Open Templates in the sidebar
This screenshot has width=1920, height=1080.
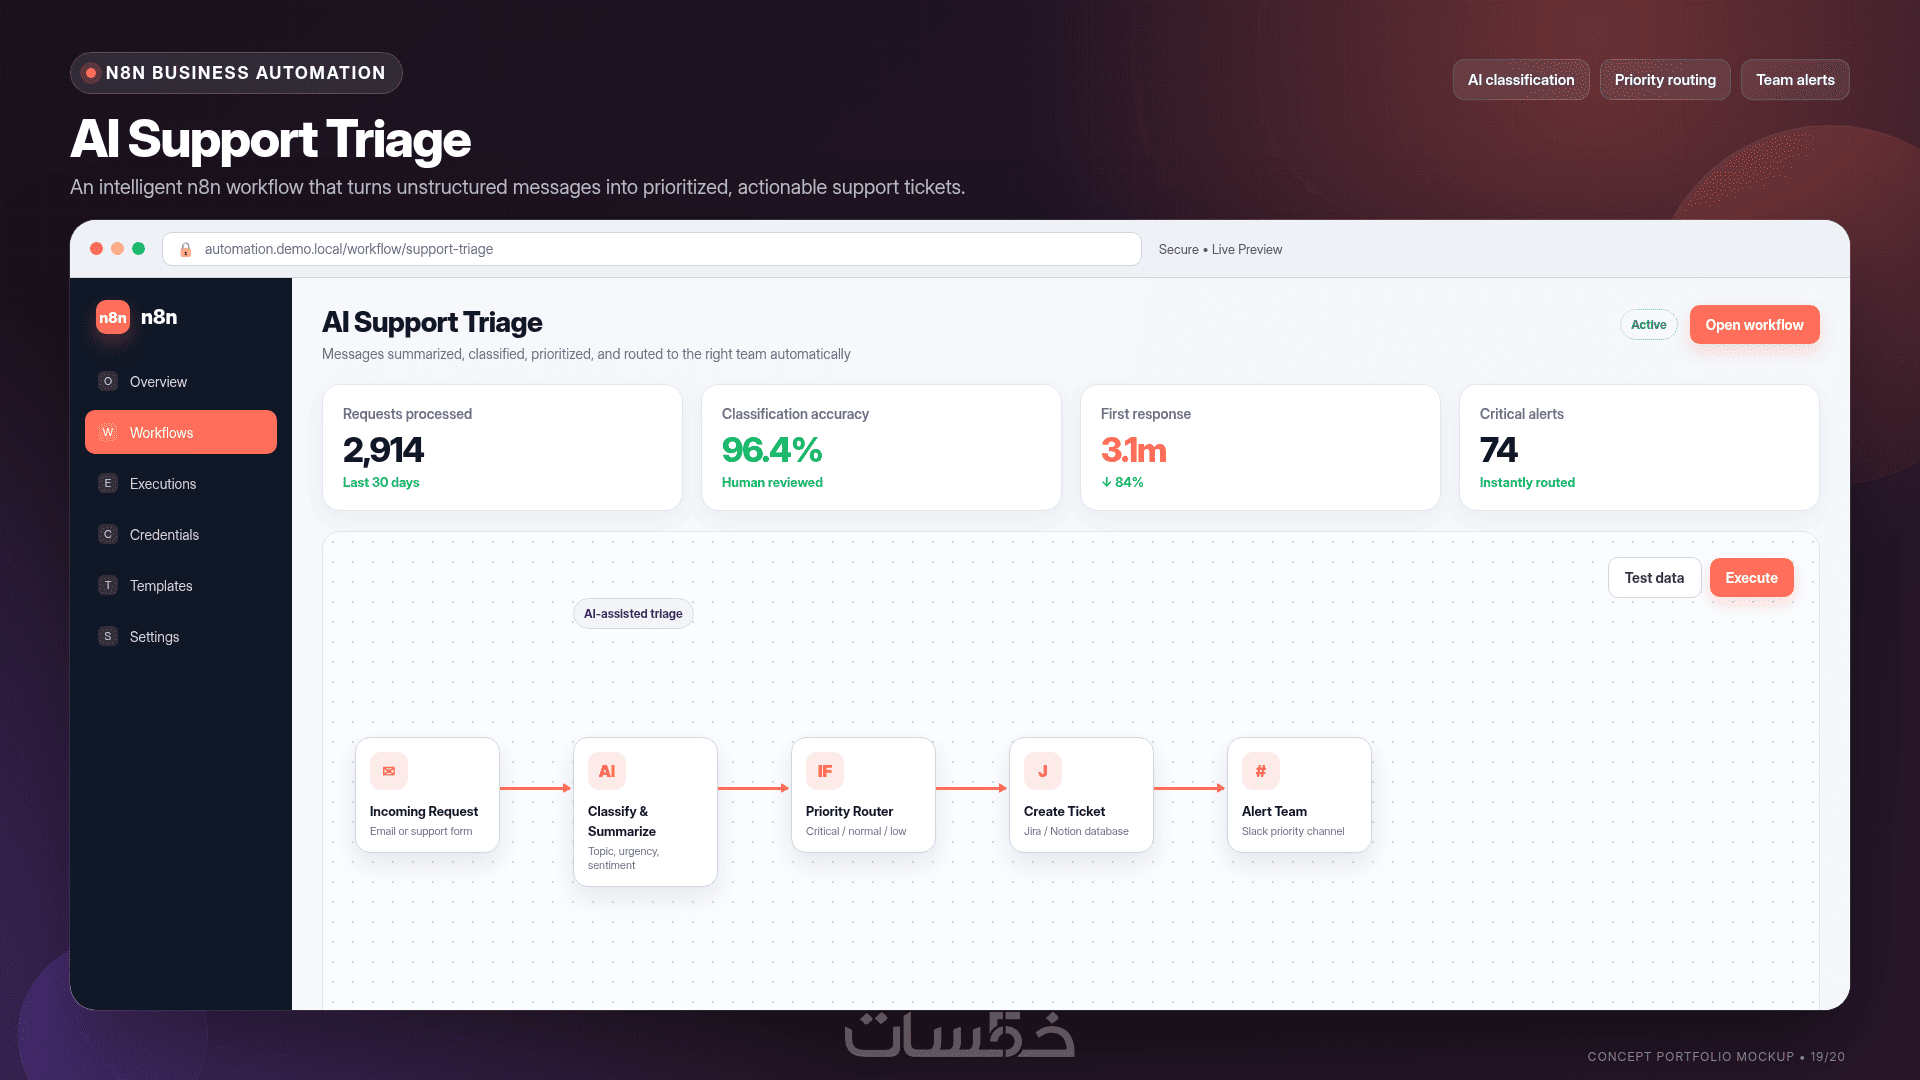click(181, 585)
